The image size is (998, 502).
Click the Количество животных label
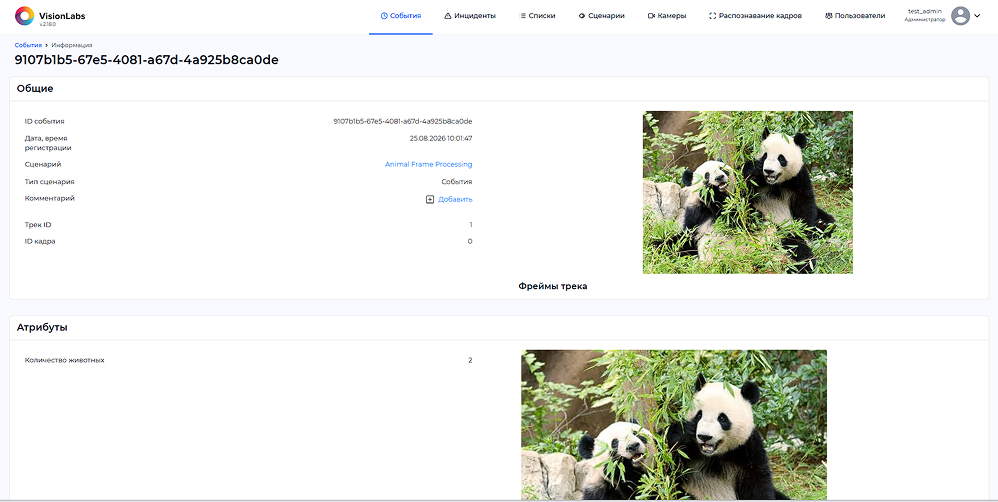coord(64,360)
